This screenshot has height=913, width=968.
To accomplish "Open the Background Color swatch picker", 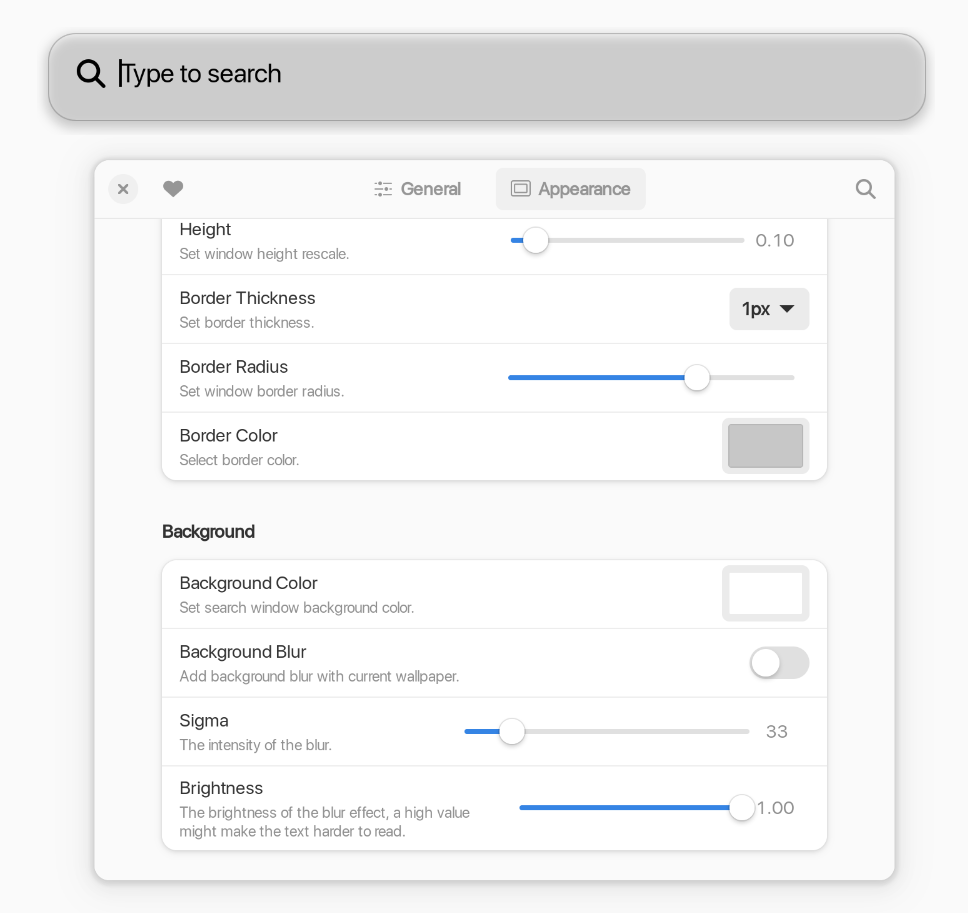I will pos(766,593).
